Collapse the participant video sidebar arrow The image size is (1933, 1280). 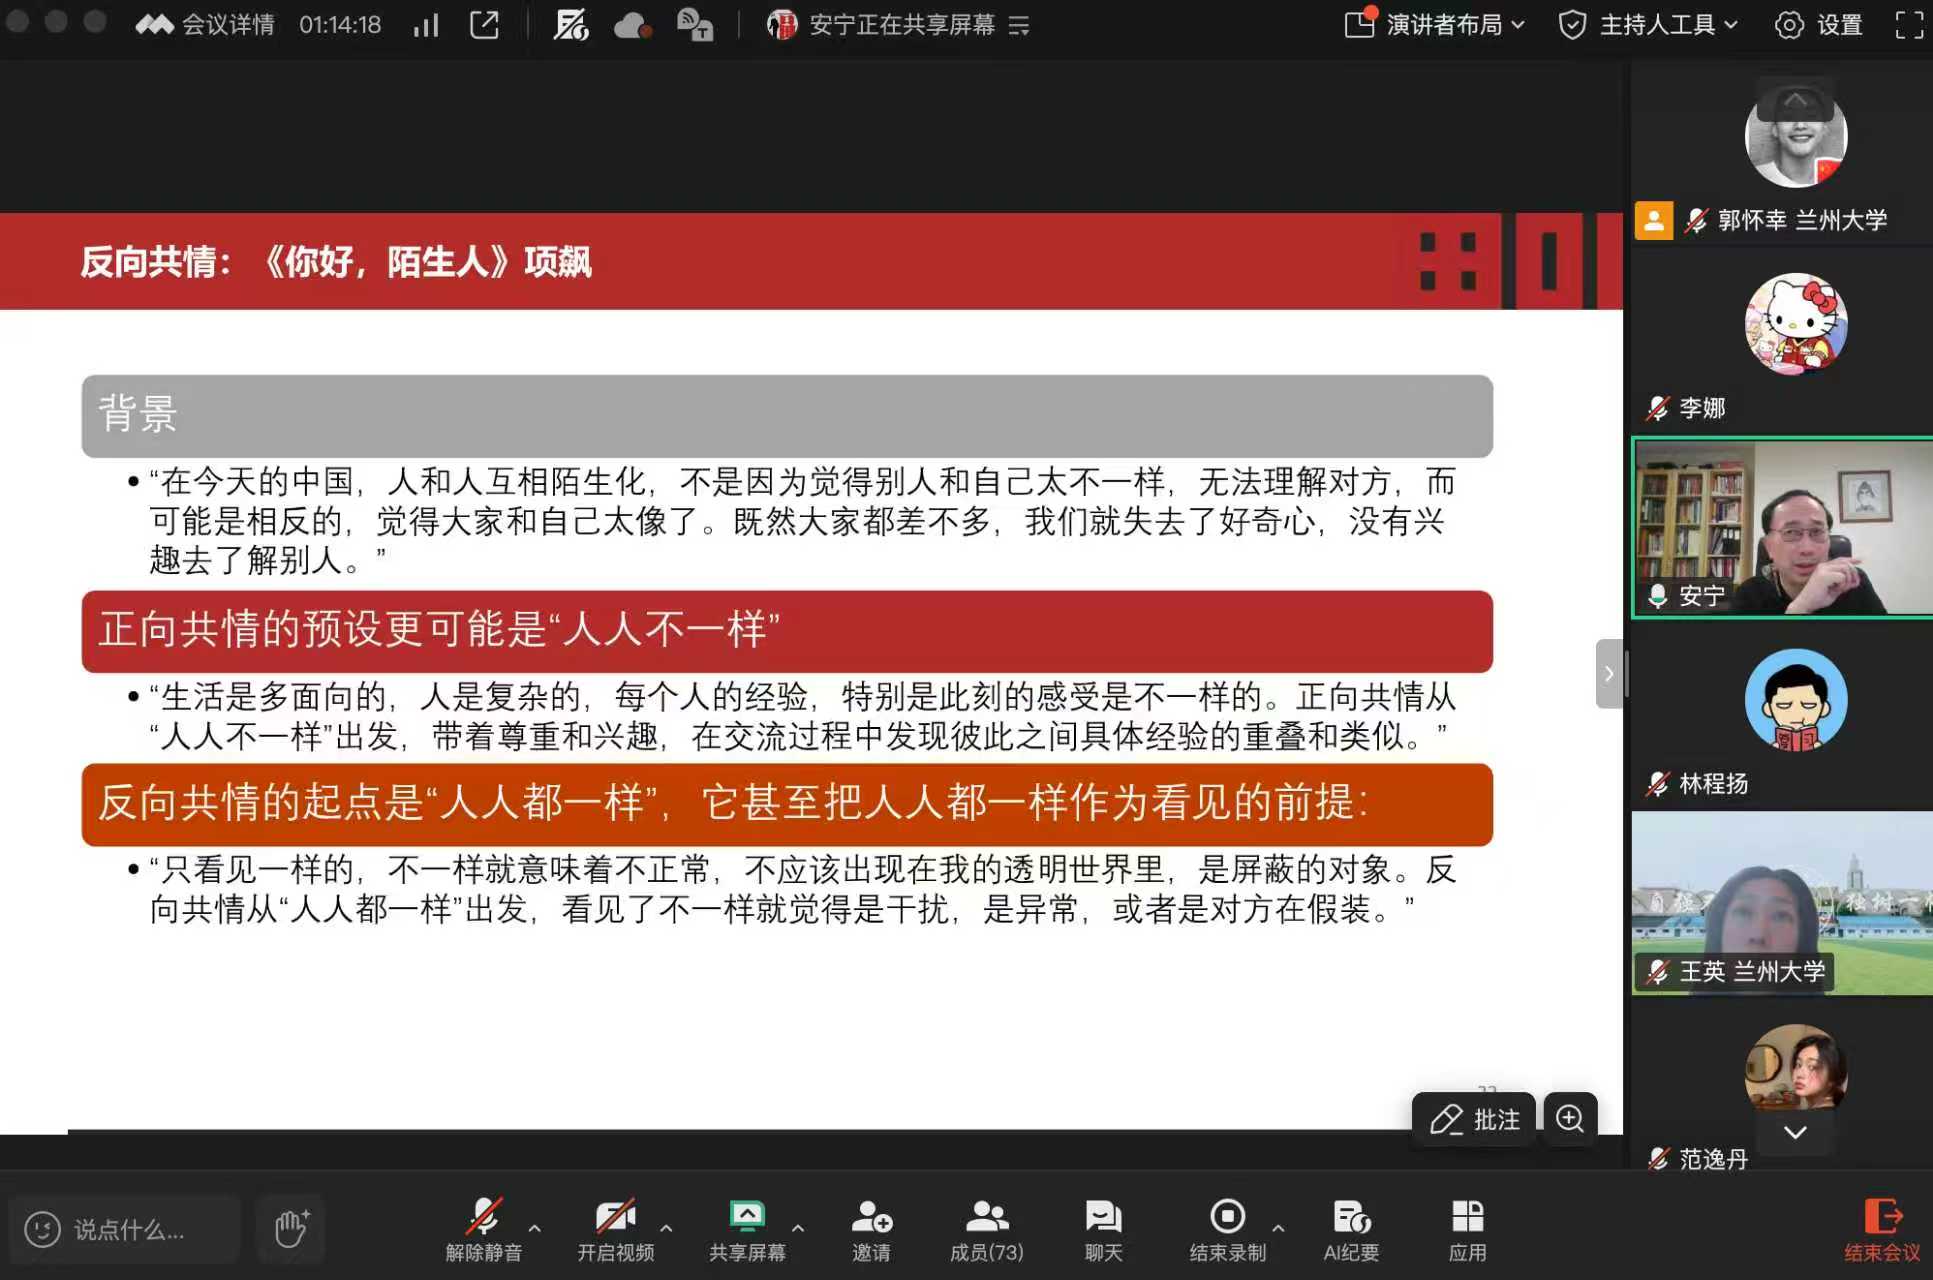(1608, 674)
